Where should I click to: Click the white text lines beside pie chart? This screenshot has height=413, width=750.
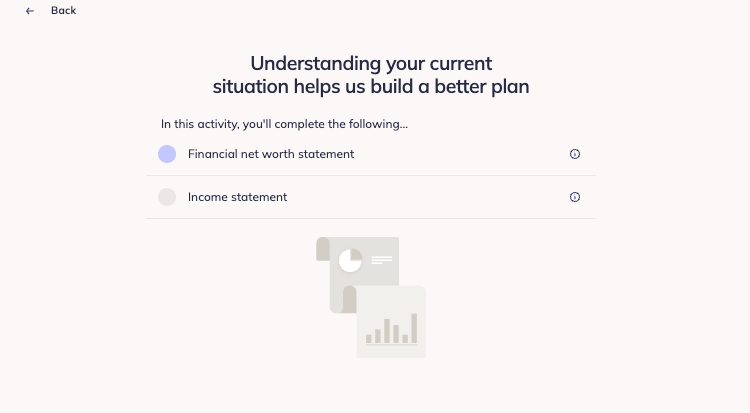[382, 260]
